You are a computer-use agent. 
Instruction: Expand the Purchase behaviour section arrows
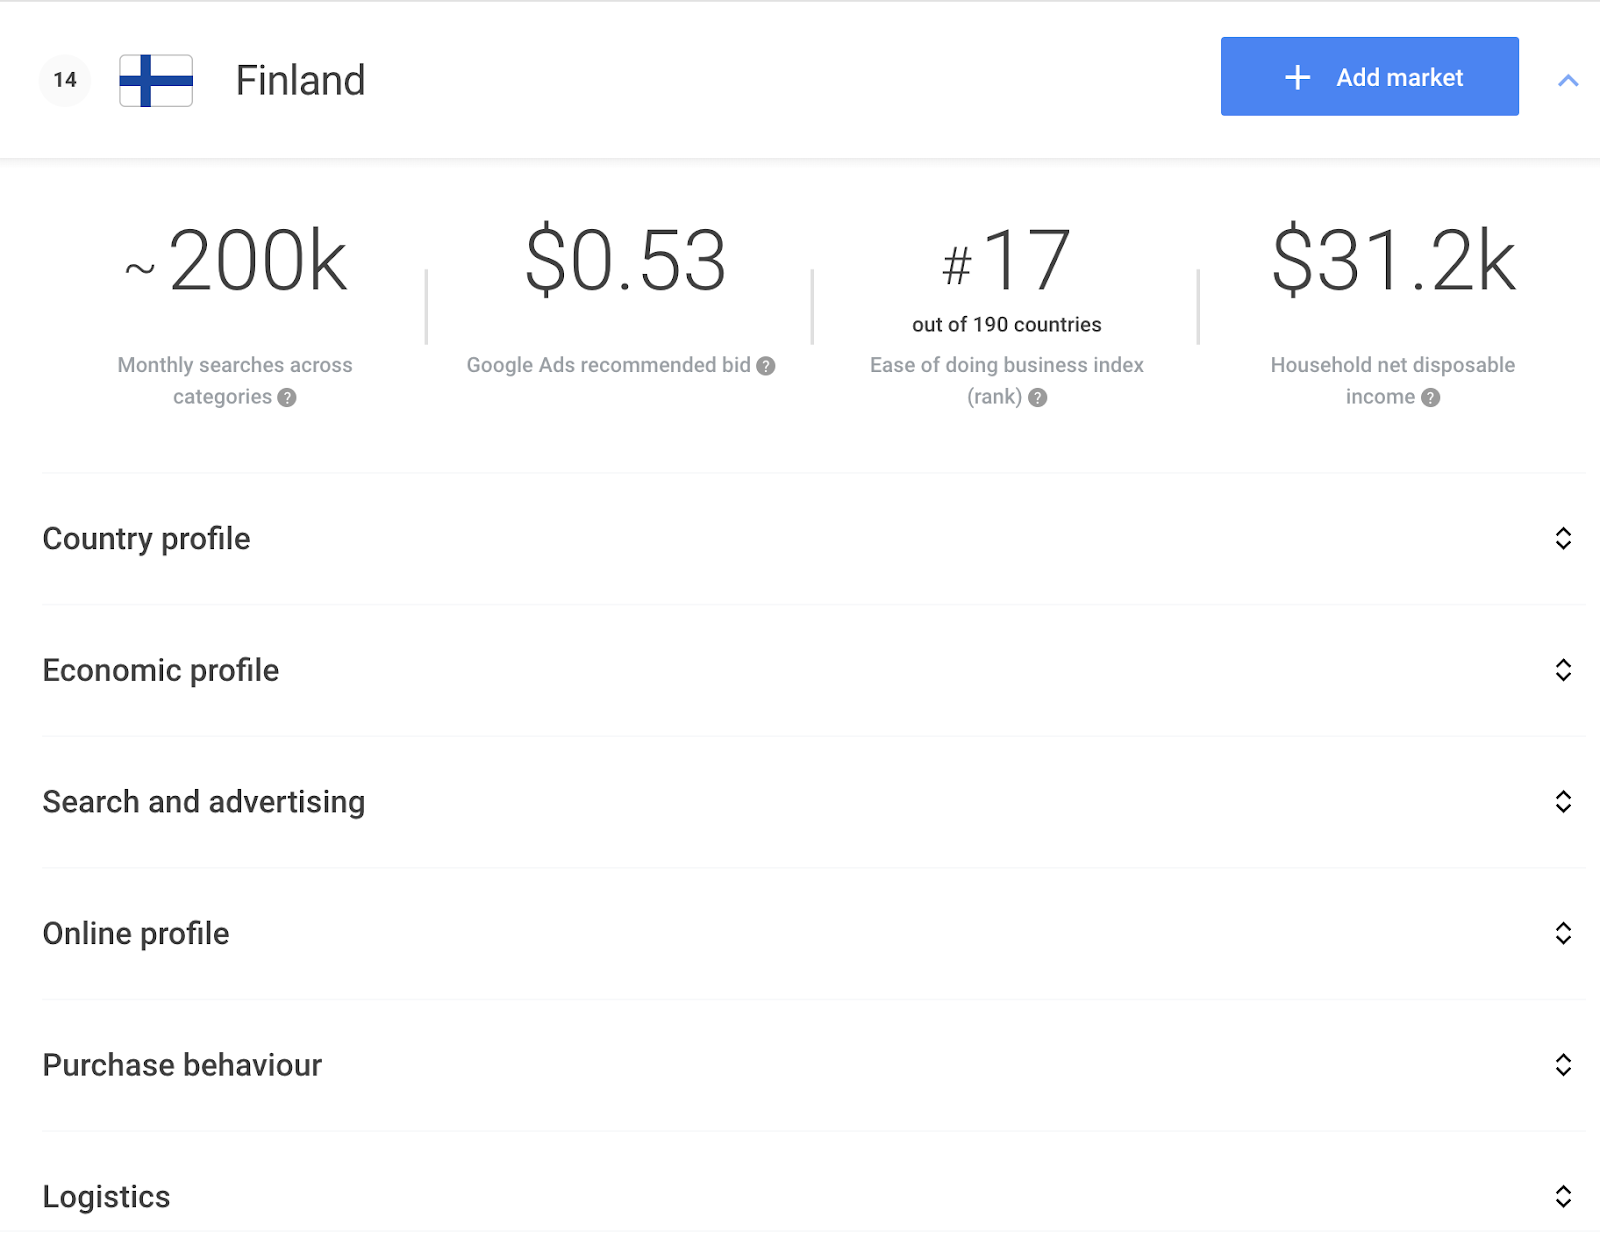(x=1563, y=1065)
